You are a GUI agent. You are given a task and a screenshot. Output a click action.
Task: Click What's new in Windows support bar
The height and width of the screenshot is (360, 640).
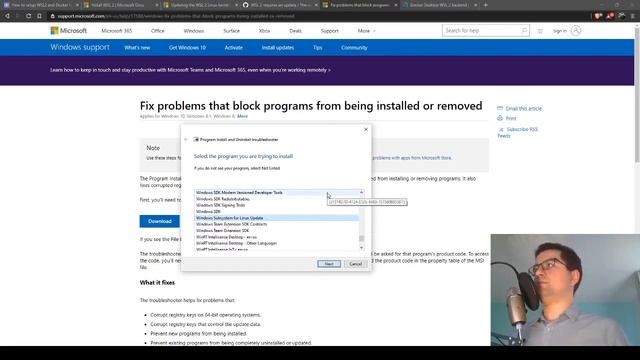(137, 48)
